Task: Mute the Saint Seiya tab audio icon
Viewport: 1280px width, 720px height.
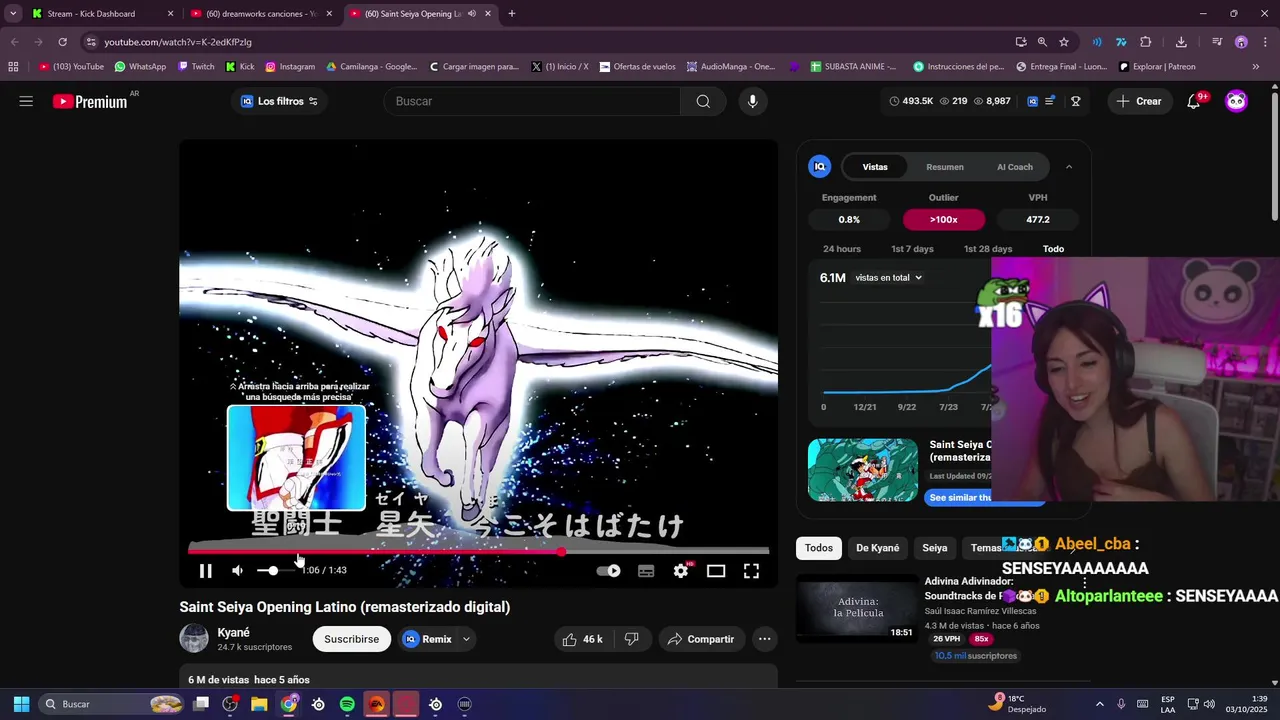Action: [x=471, y=14]
